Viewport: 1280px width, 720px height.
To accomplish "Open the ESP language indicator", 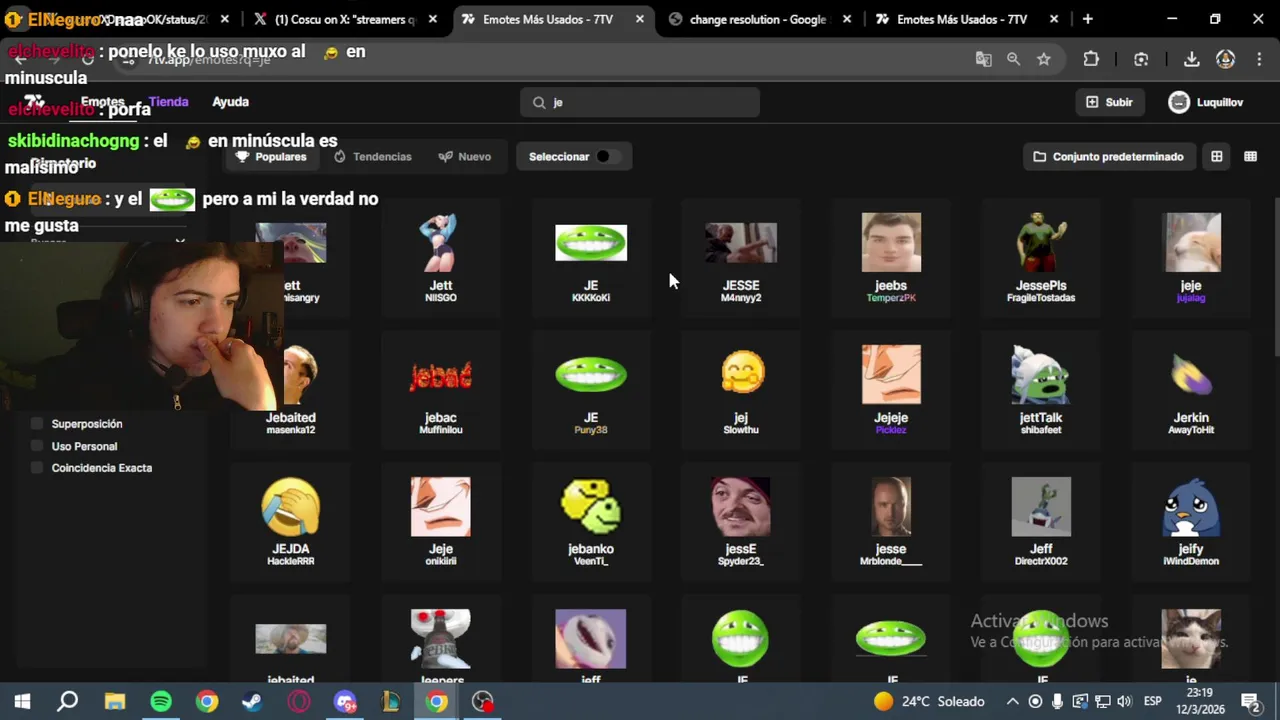I will coord(1152,701).
